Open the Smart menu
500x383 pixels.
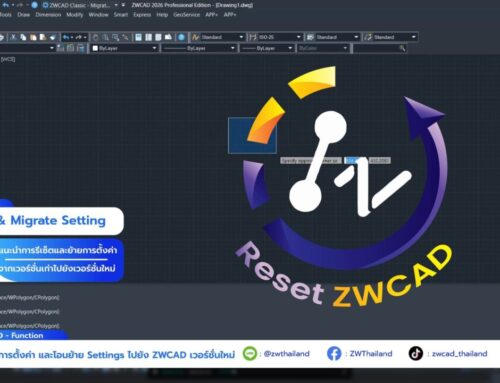click(x=121, y=15)
